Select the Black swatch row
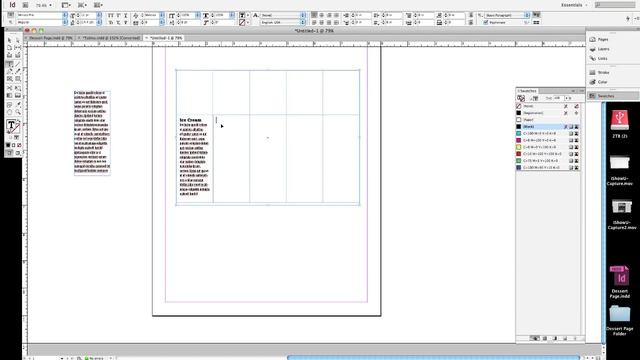This screenshot has height=360, width=640. pos(547,127)
